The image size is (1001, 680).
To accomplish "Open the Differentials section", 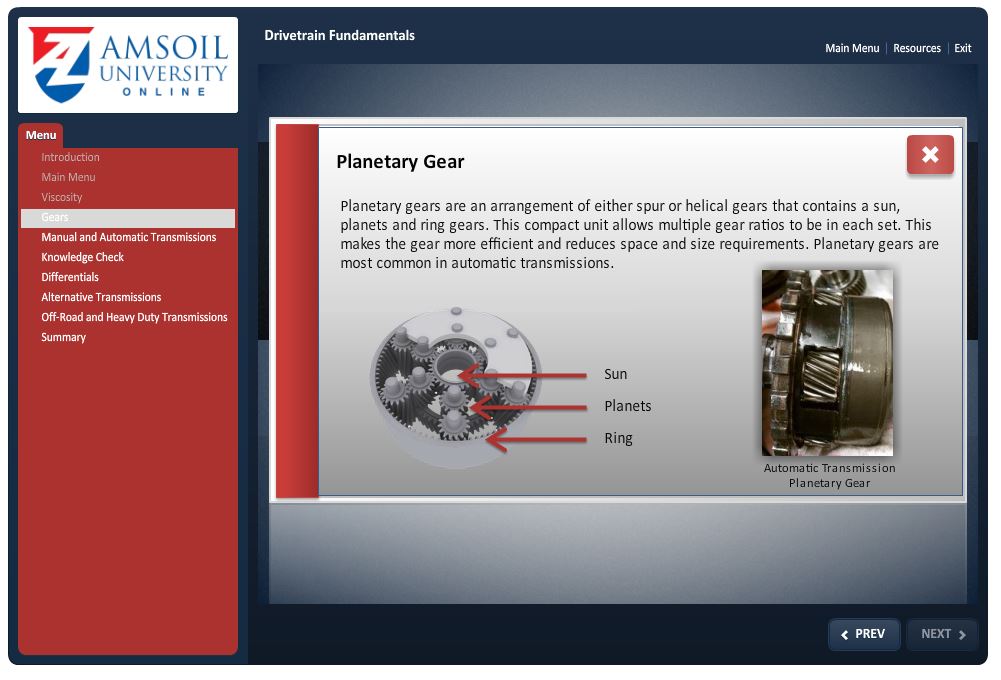I will 70,277.
